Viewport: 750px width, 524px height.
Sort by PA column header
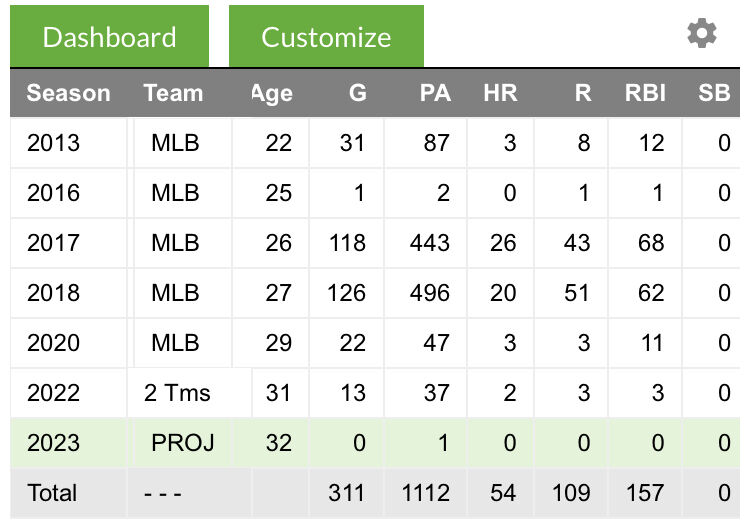435,93
